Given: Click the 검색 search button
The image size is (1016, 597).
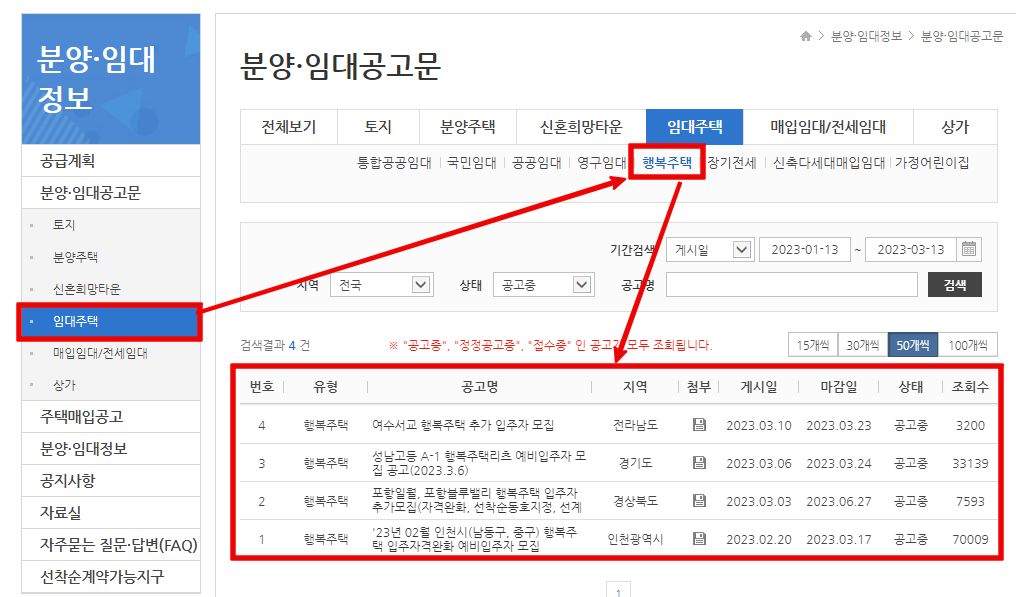Looking at the screenshot, I should click(954, 284).
